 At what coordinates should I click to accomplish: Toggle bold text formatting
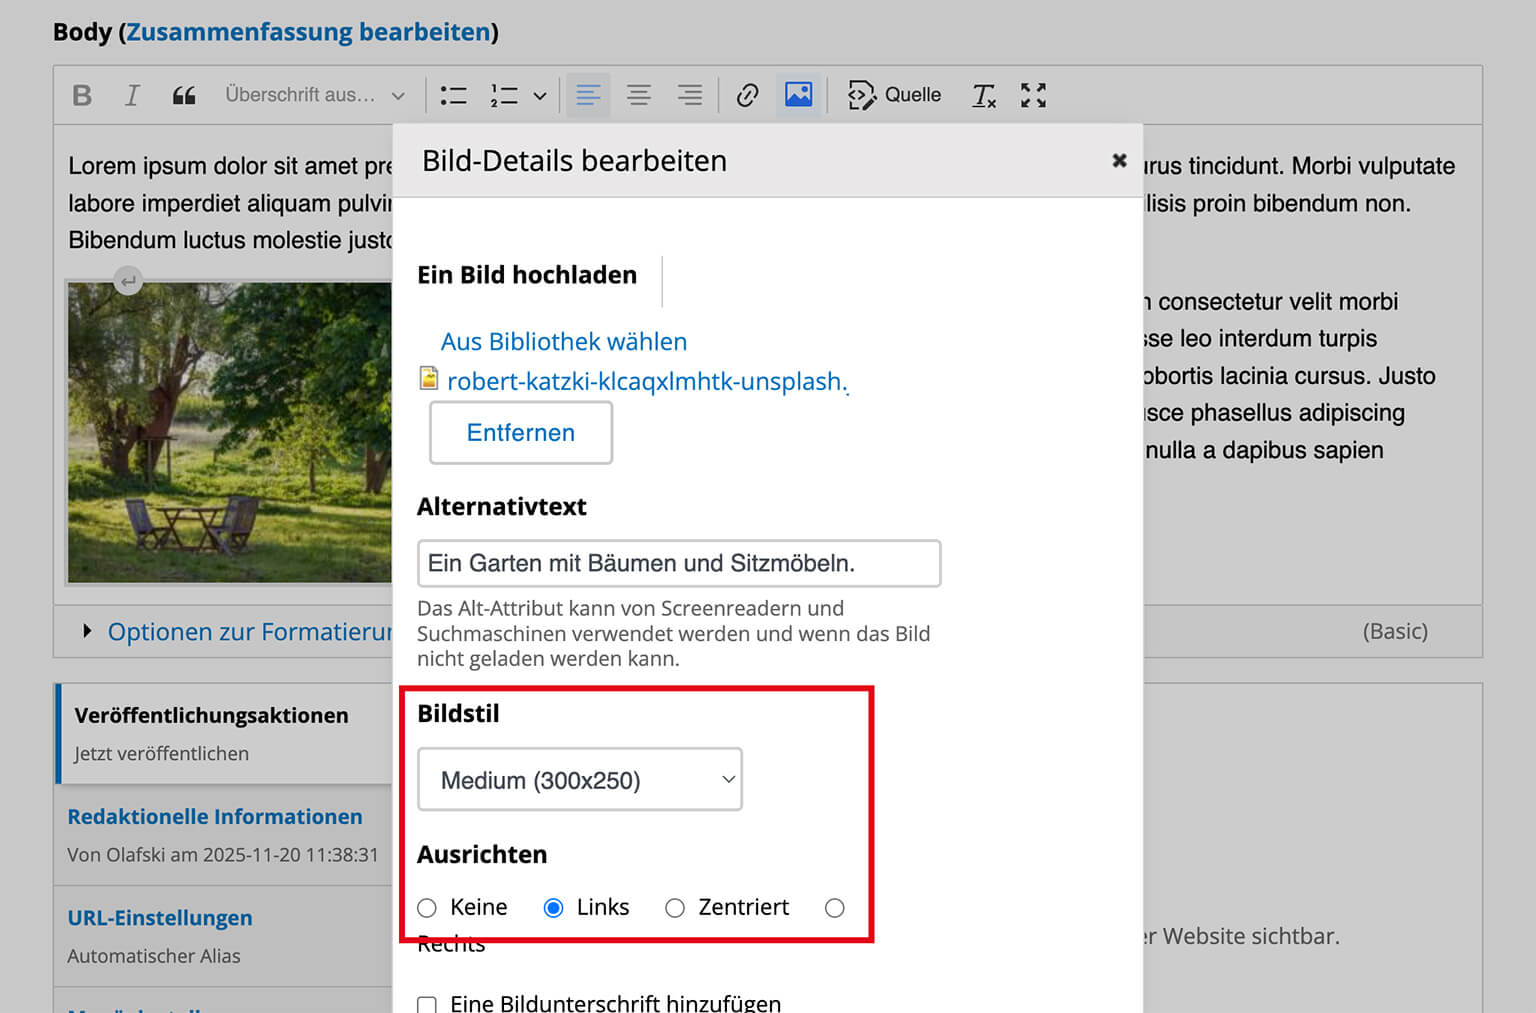[x=81, y=95]
